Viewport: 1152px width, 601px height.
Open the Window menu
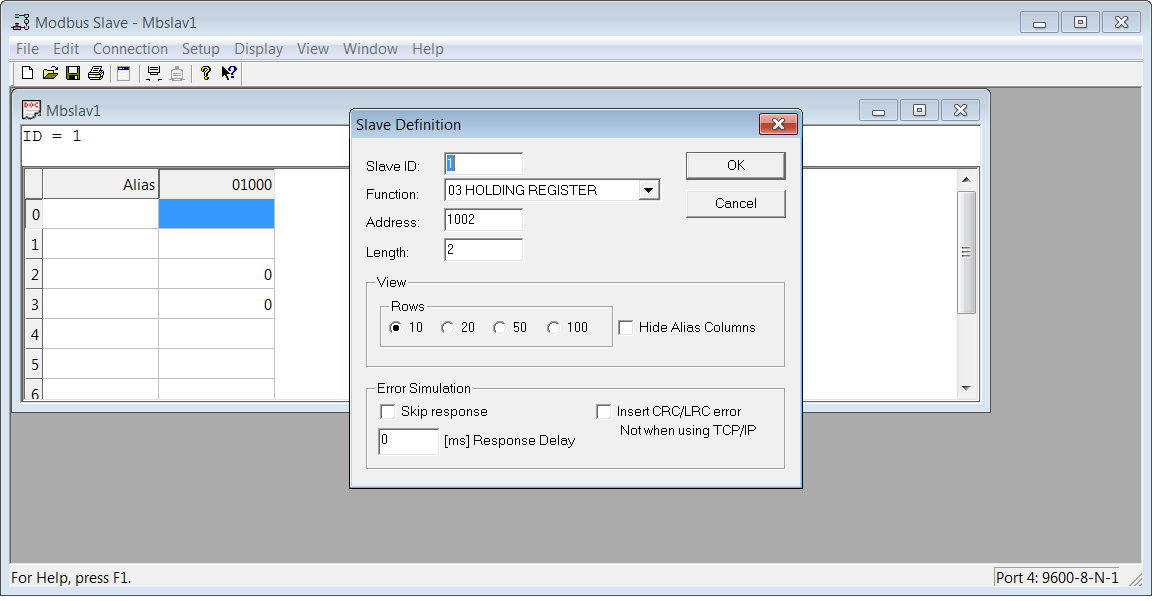pyautogui.click(x=370, y=48)
